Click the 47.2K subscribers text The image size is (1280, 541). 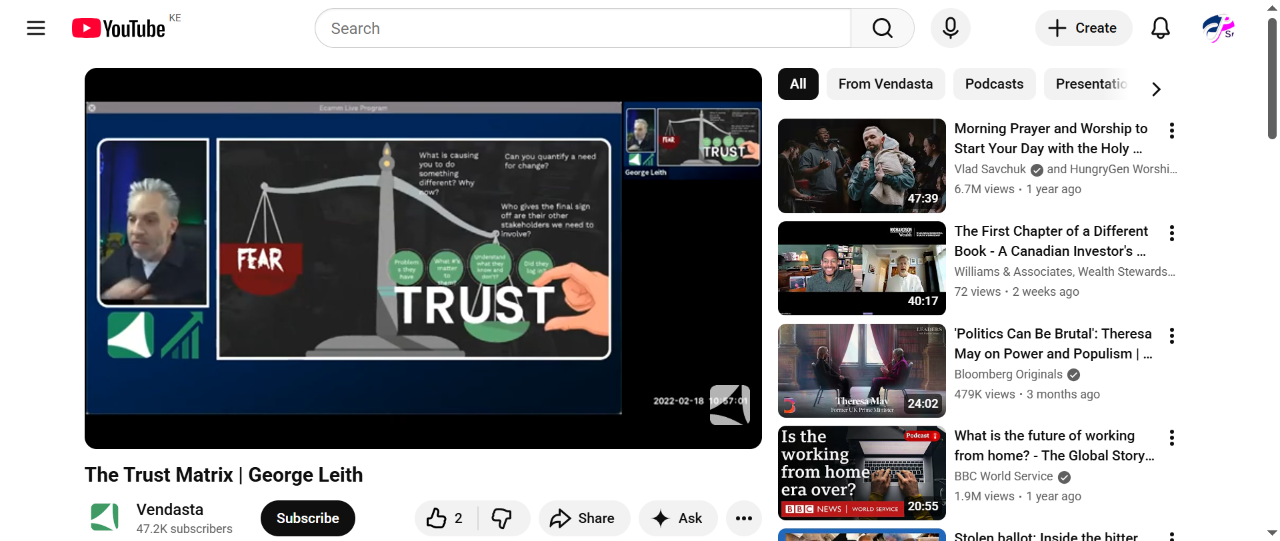coord(184,529)
